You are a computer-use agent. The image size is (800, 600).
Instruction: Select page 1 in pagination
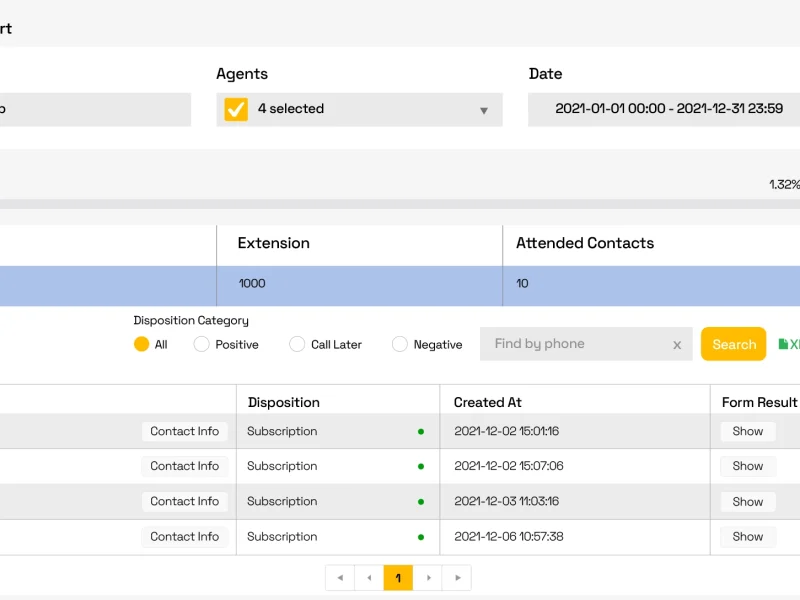click(x=398, y=578)
